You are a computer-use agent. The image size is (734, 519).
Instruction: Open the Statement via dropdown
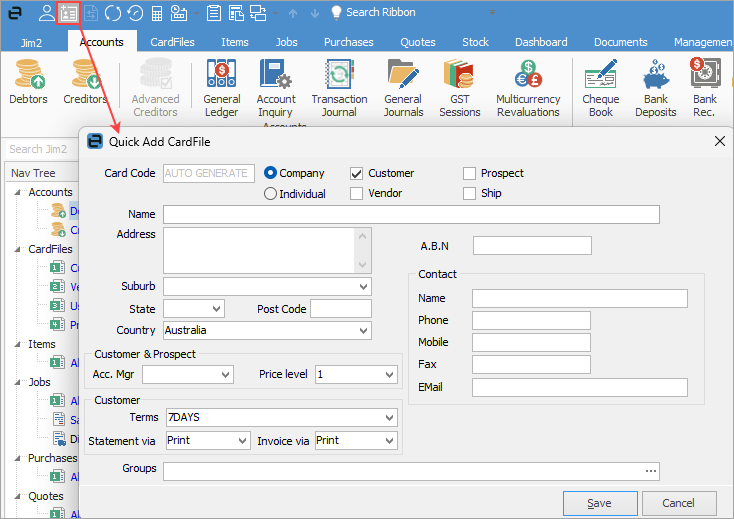click(242, 441)
